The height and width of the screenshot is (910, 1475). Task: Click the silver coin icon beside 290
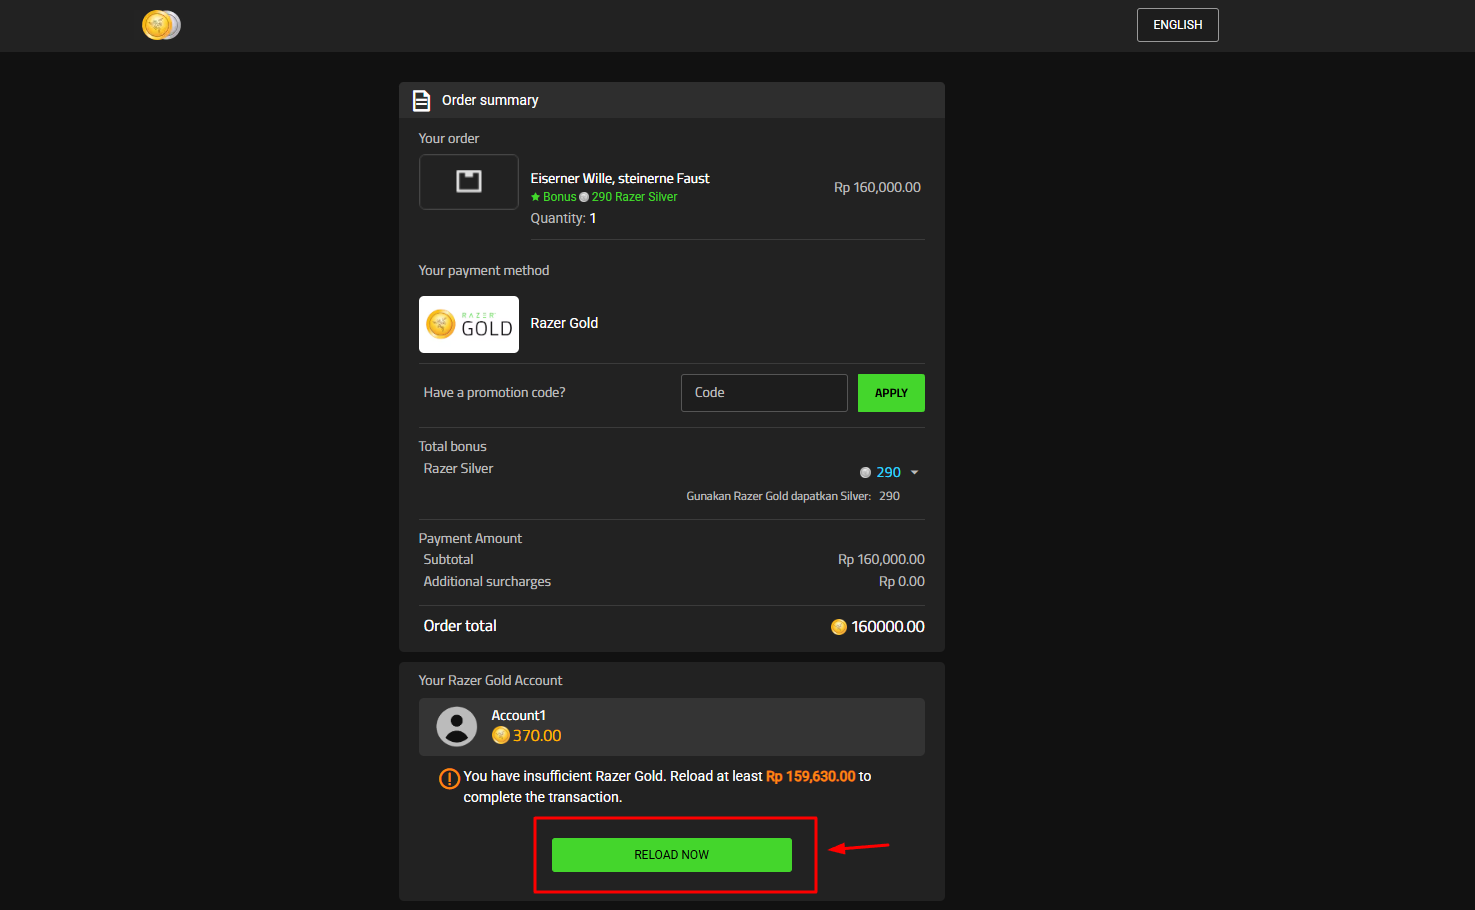coord(866,473)
